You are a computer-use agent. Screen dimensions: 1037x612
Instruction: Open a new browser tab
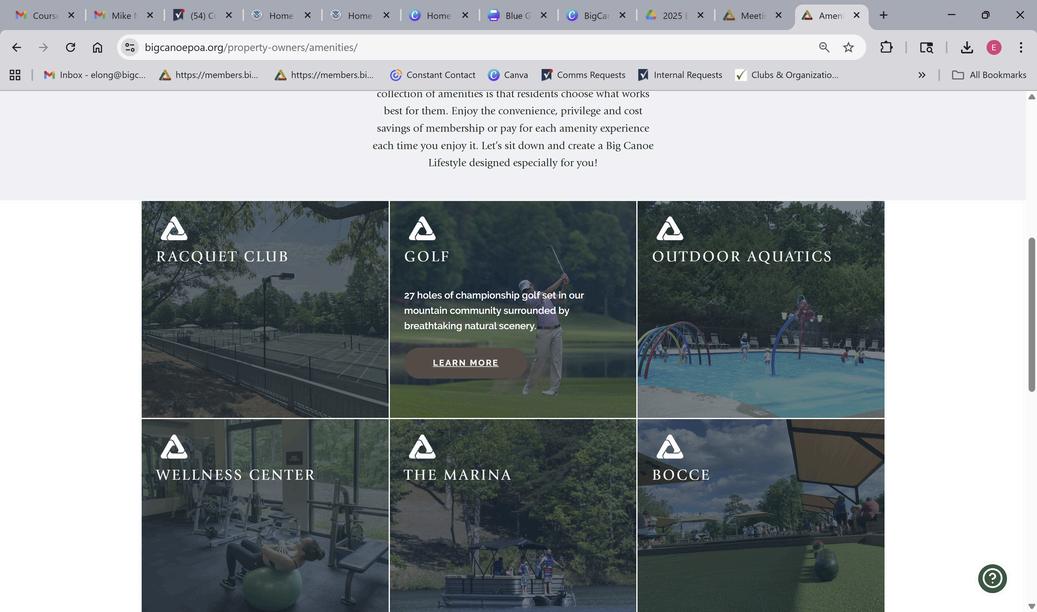coord(884,15)
